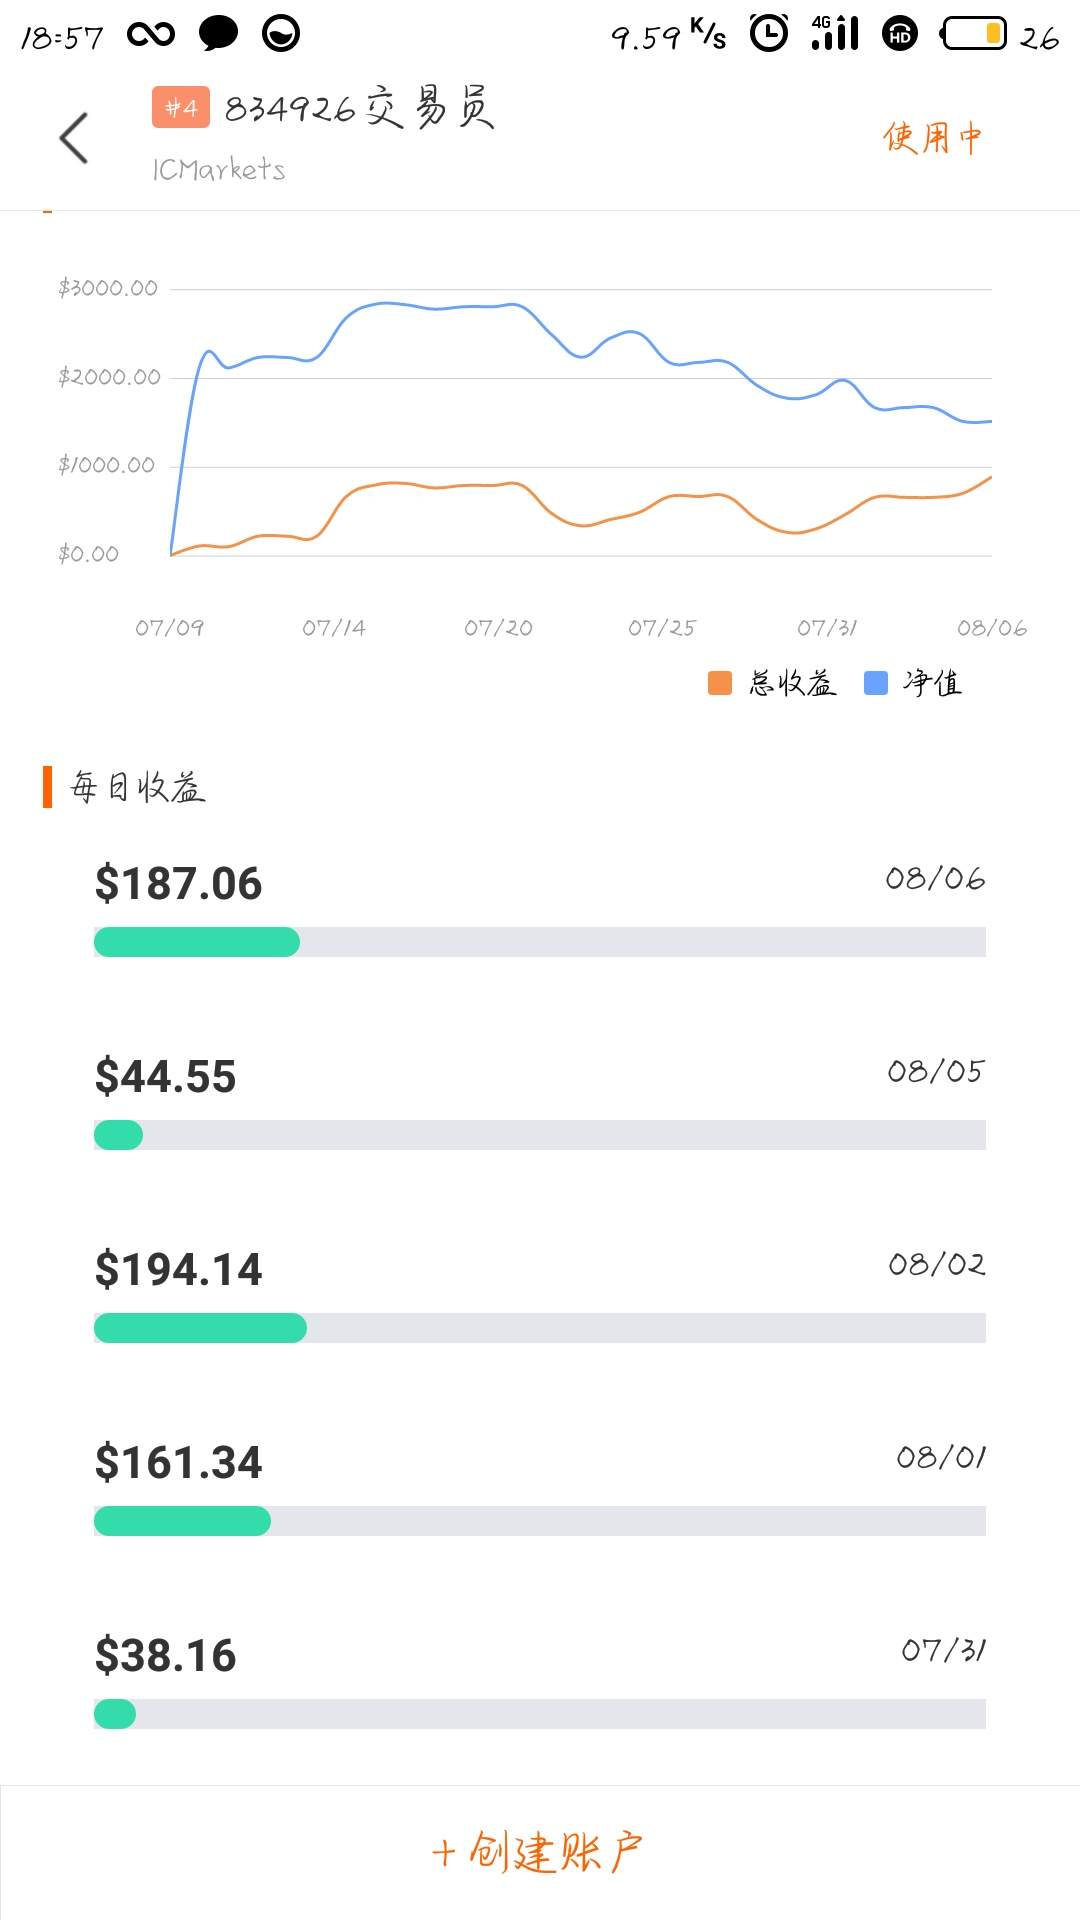Image resolution: width=1080 pixels, height=1920 pixels.
Task: Tap the $38.16 entry for 07/31
Action: pyautogui.click(x=166, y=1656)
